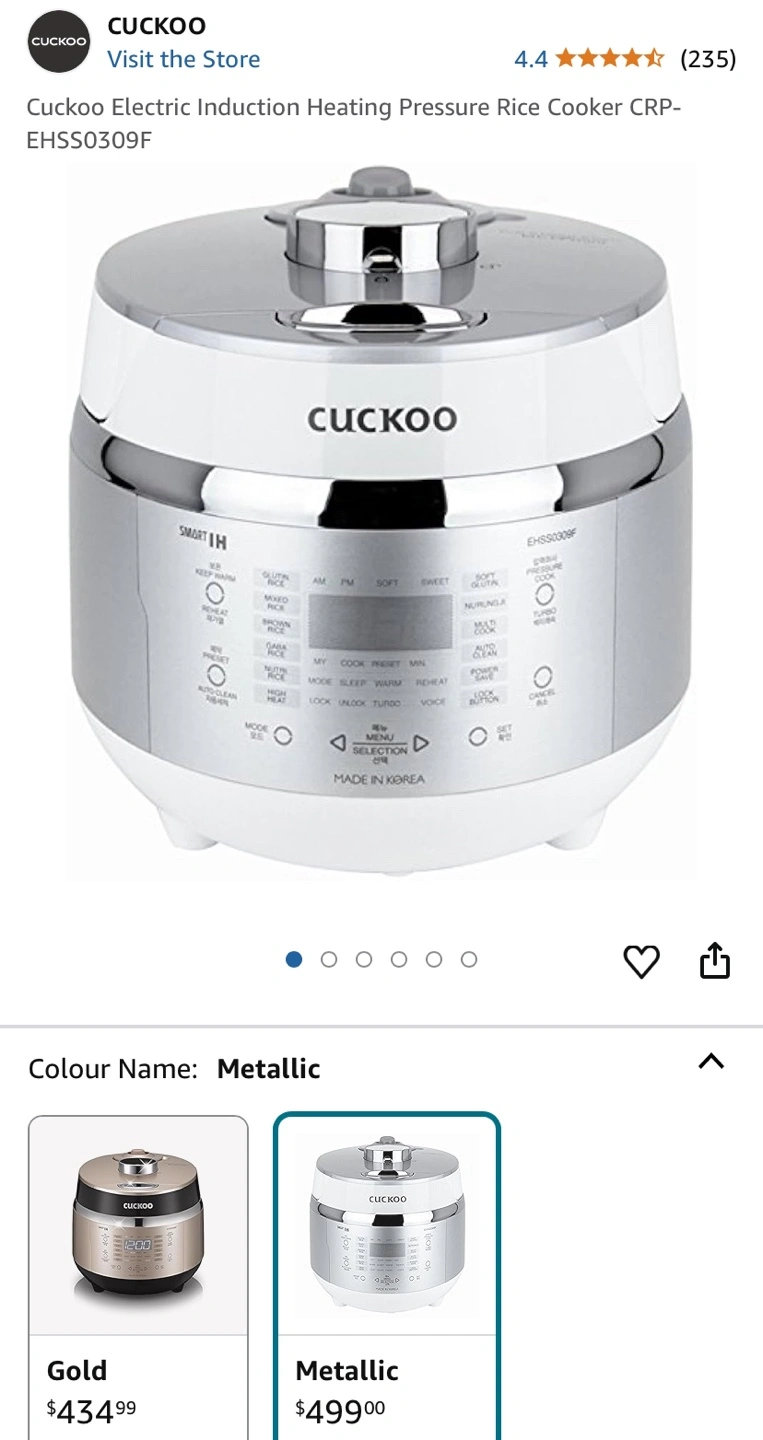Open the main rice cooker product image
This screenshot has height=1440, width=763.
coord(381,522)
